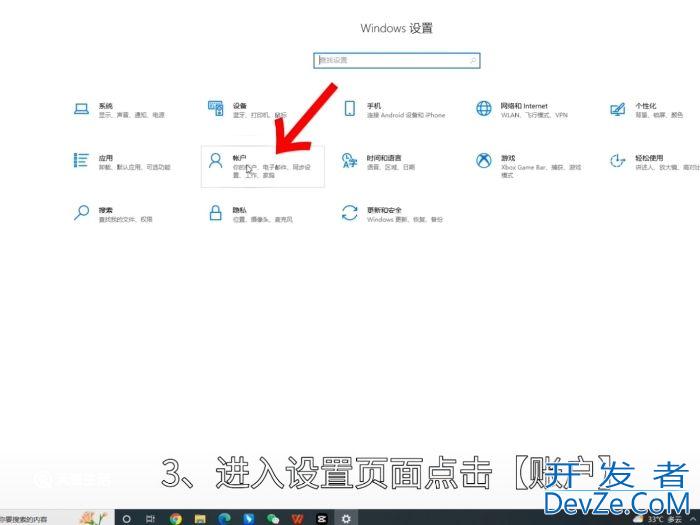Open WPS Office from the taskbar
Screen dimensions: 700x525
[x=297, y=519]
